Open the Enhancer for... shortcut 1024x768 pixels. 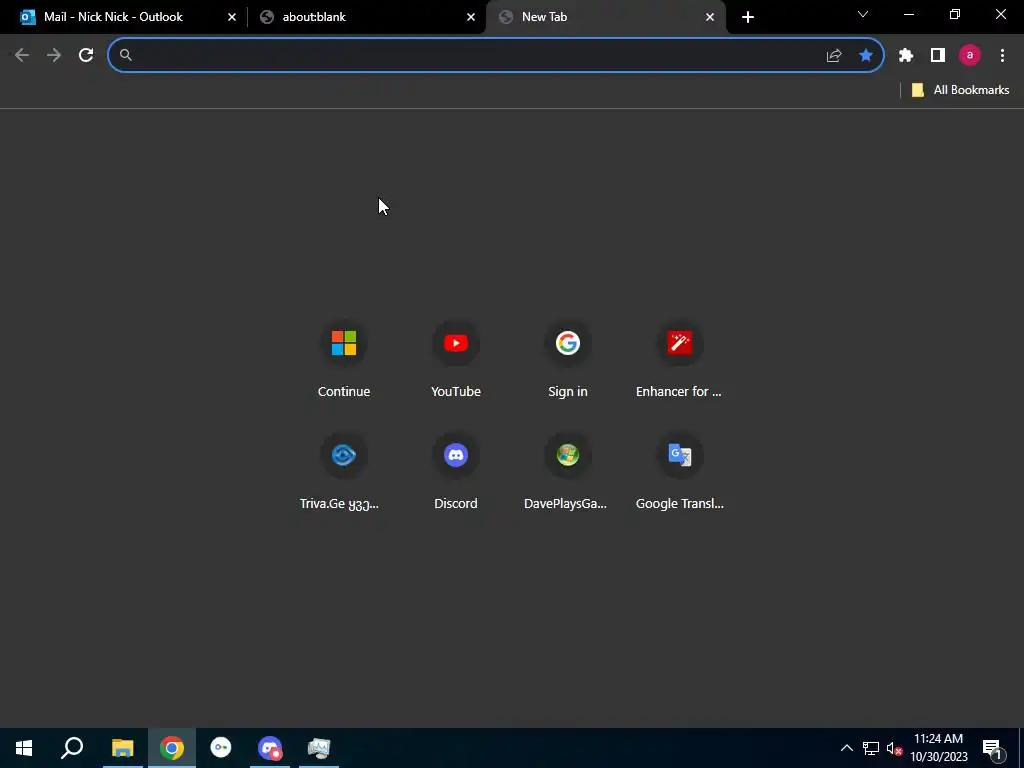[x=679, y=359]
